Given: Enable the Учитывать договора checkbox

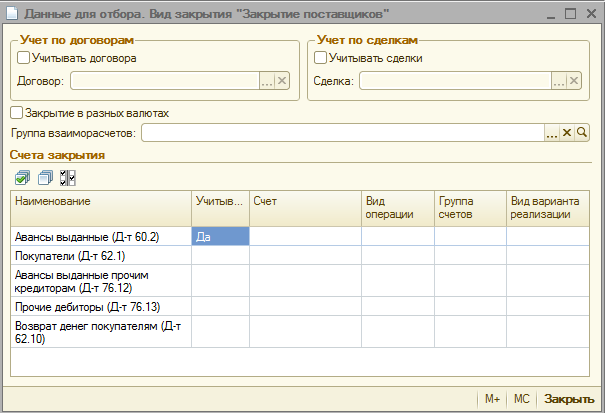Looking at the screenshot, I should point(24,58).
